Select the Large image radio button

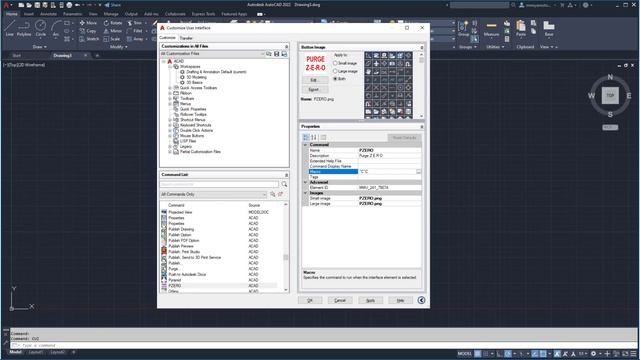click(x=335, y=71)
